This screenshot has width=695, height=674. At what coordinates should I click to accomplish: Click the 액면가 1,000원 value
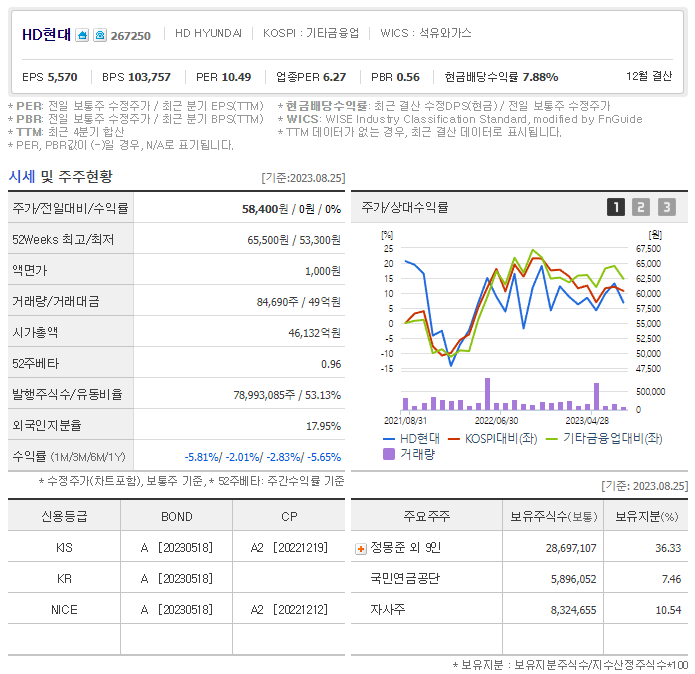323,271
